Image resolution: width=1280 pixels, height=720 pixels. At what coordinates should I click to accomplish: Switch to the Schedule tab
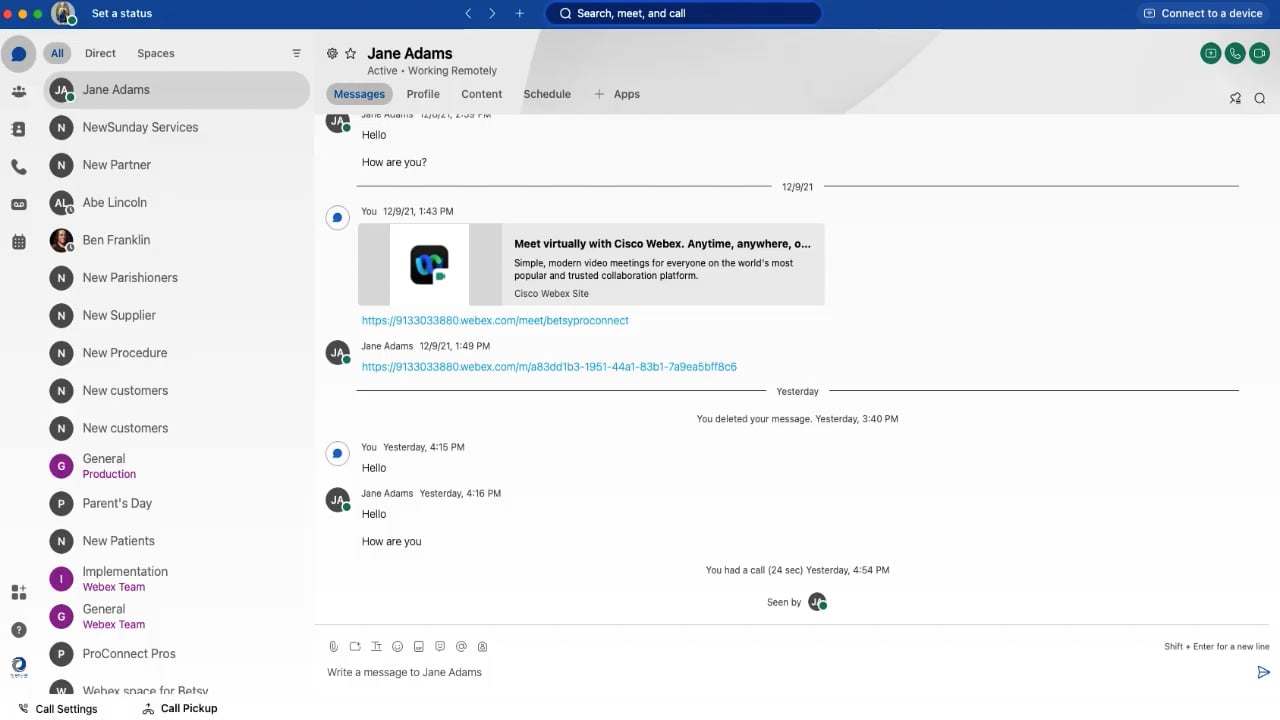click(547, 94)
